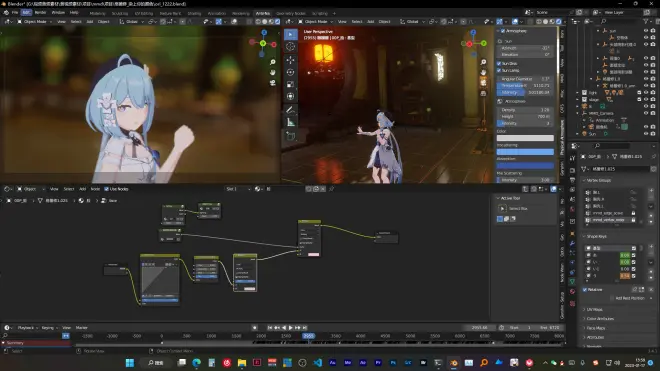Viewport: 660px width, 371px height.
Task: Select the Measure tool
Action: click(290, 123)
